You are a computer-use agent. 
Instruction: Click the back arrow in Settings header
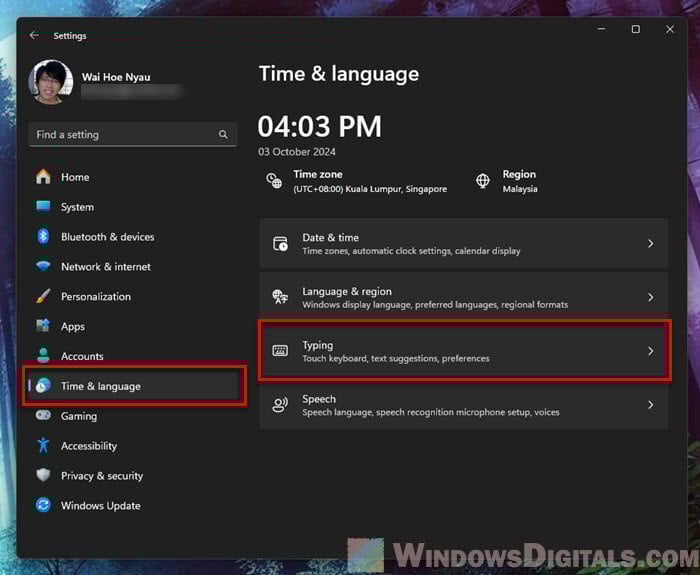34,35
